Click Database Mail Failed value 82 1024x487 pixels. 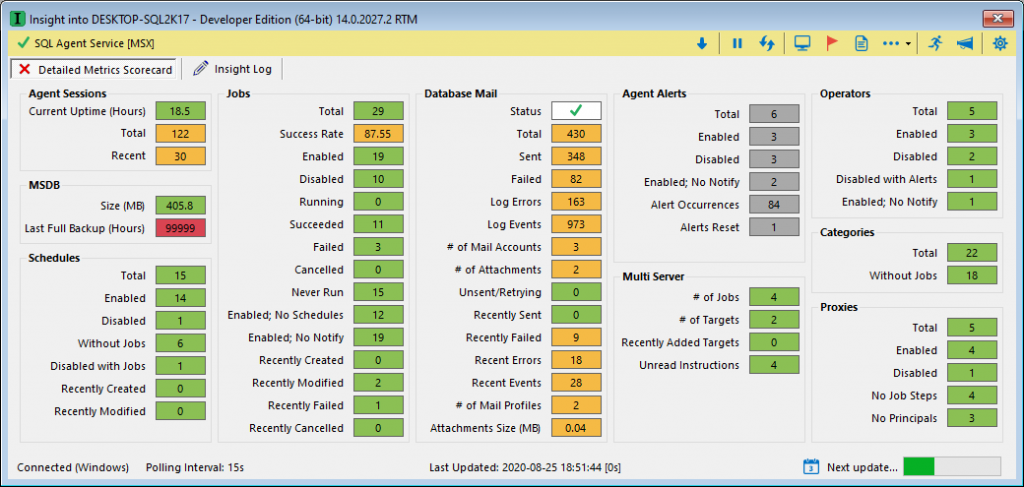click(576, 179)
